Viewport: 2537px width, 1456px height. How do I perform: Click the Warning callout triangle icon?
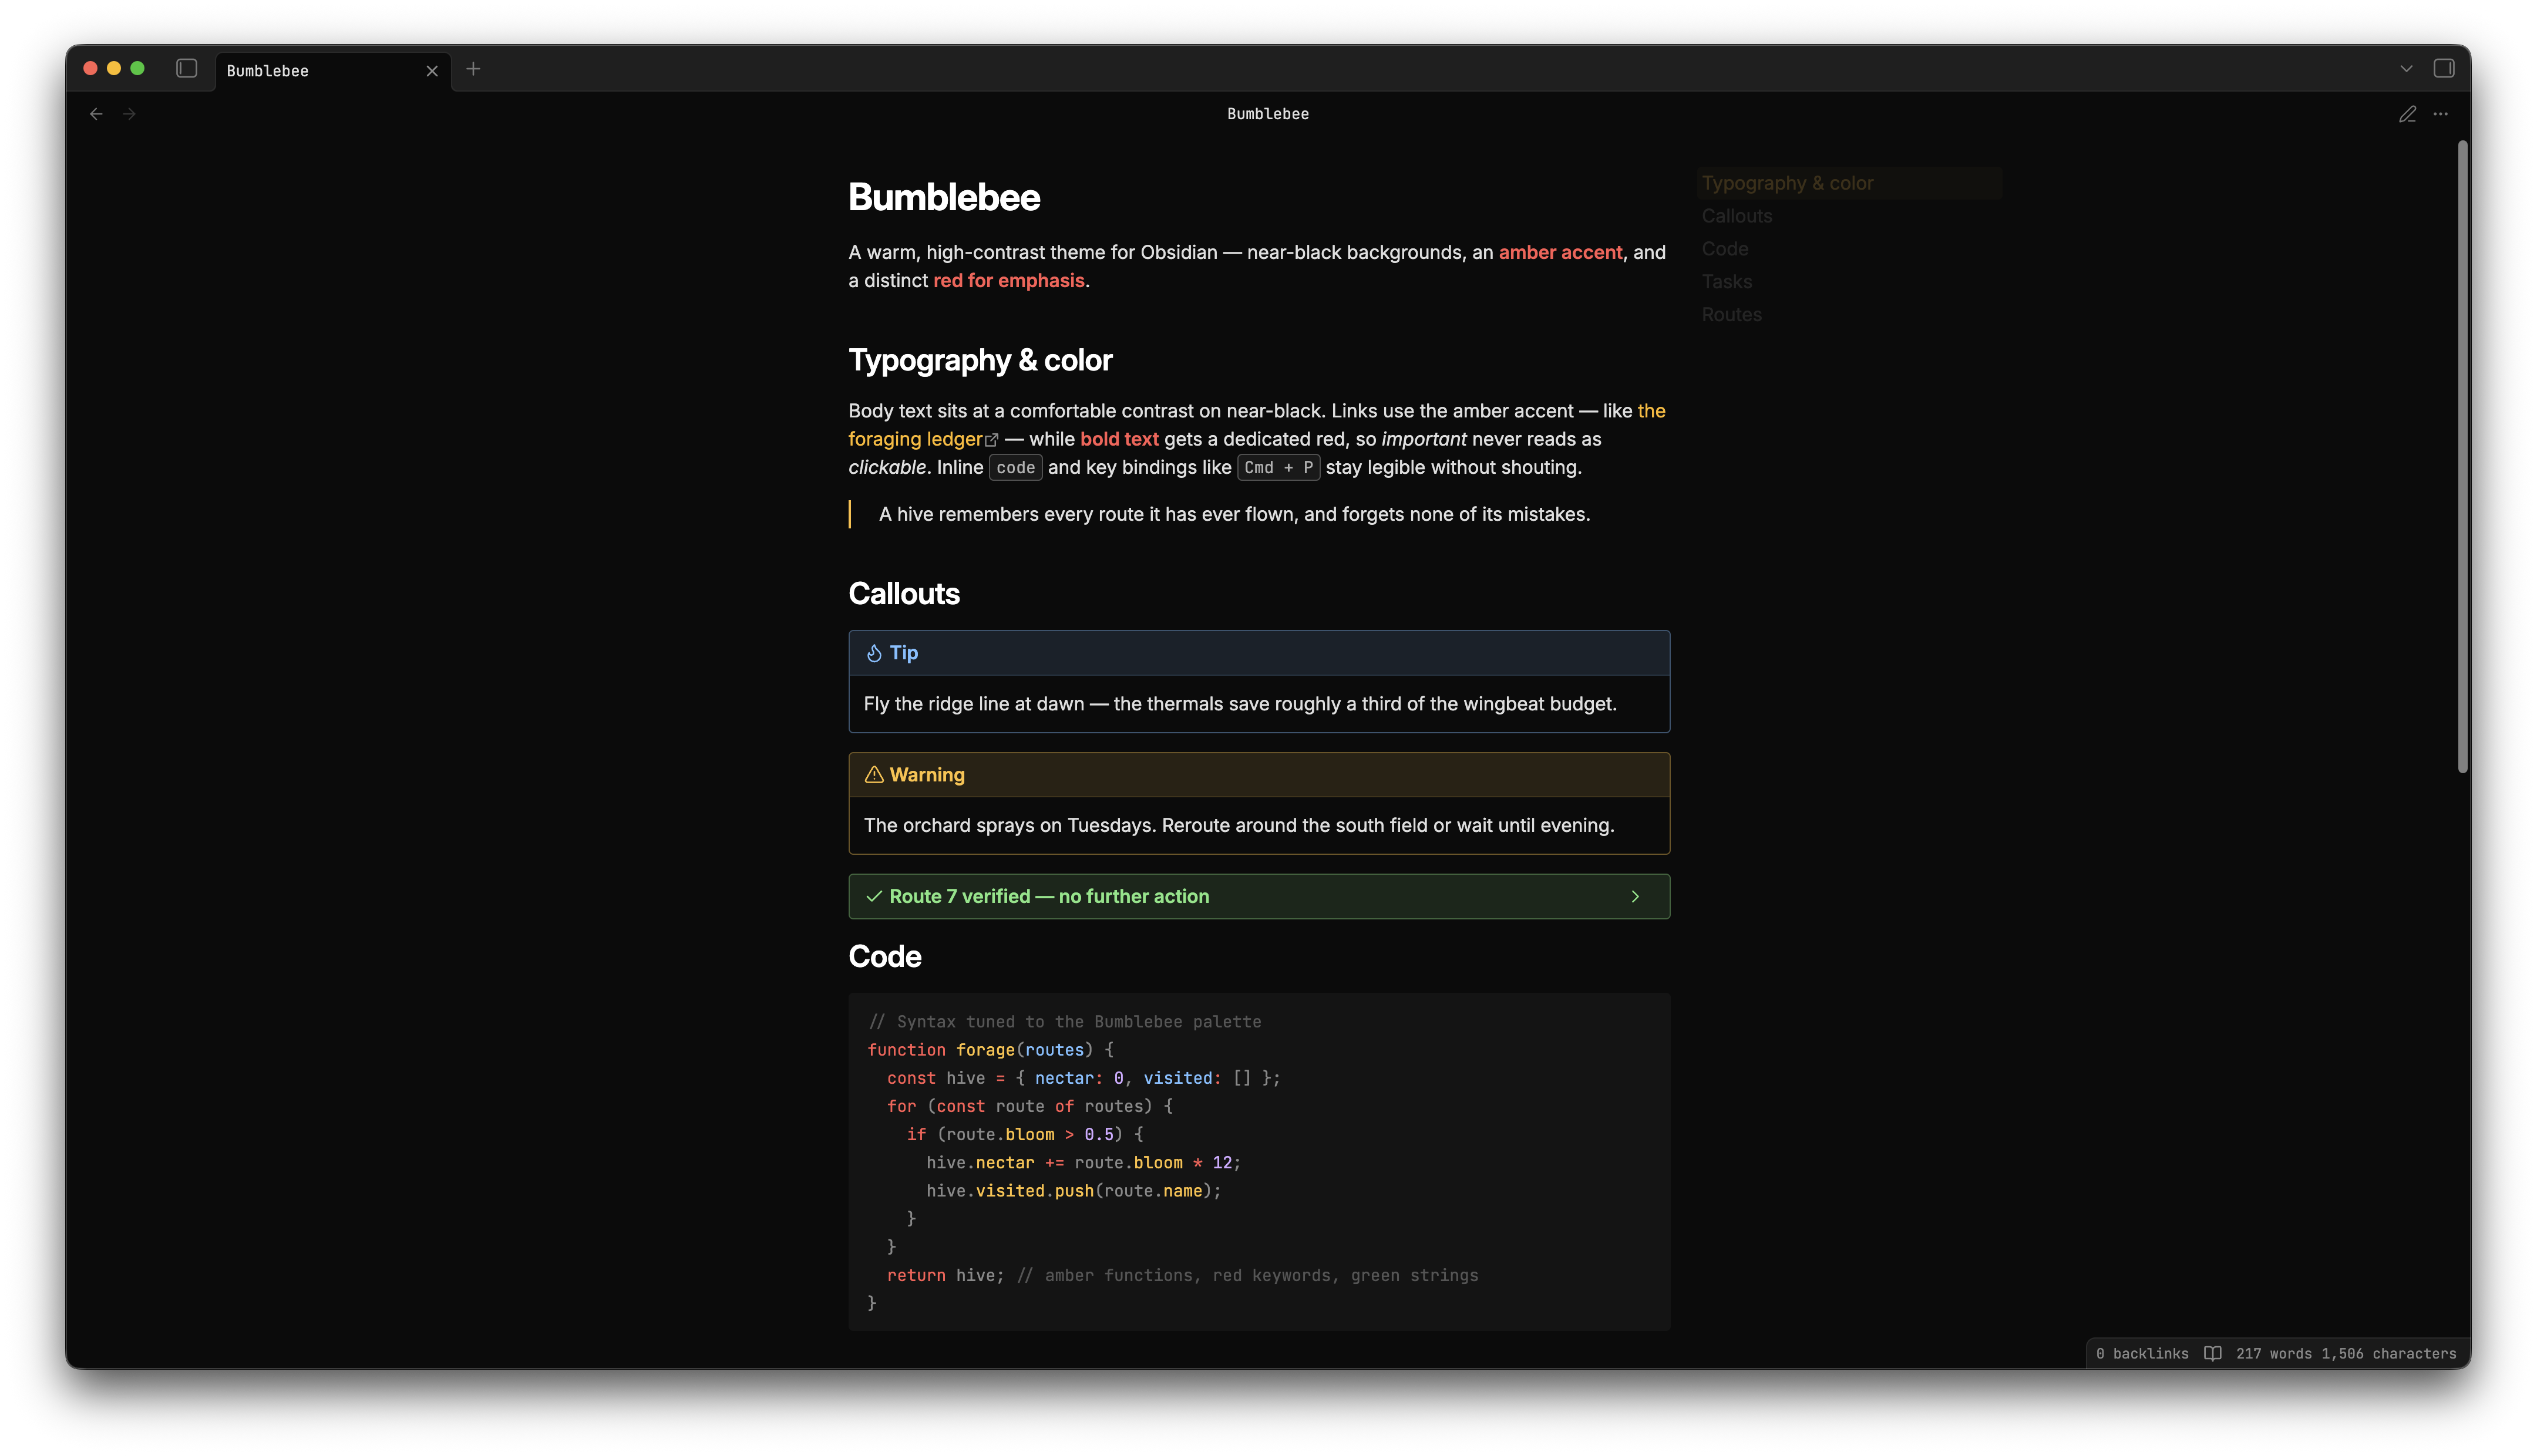pos(873,775)
